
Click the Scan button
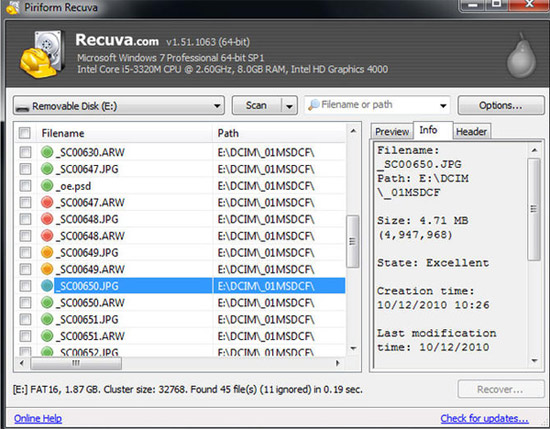257,106
